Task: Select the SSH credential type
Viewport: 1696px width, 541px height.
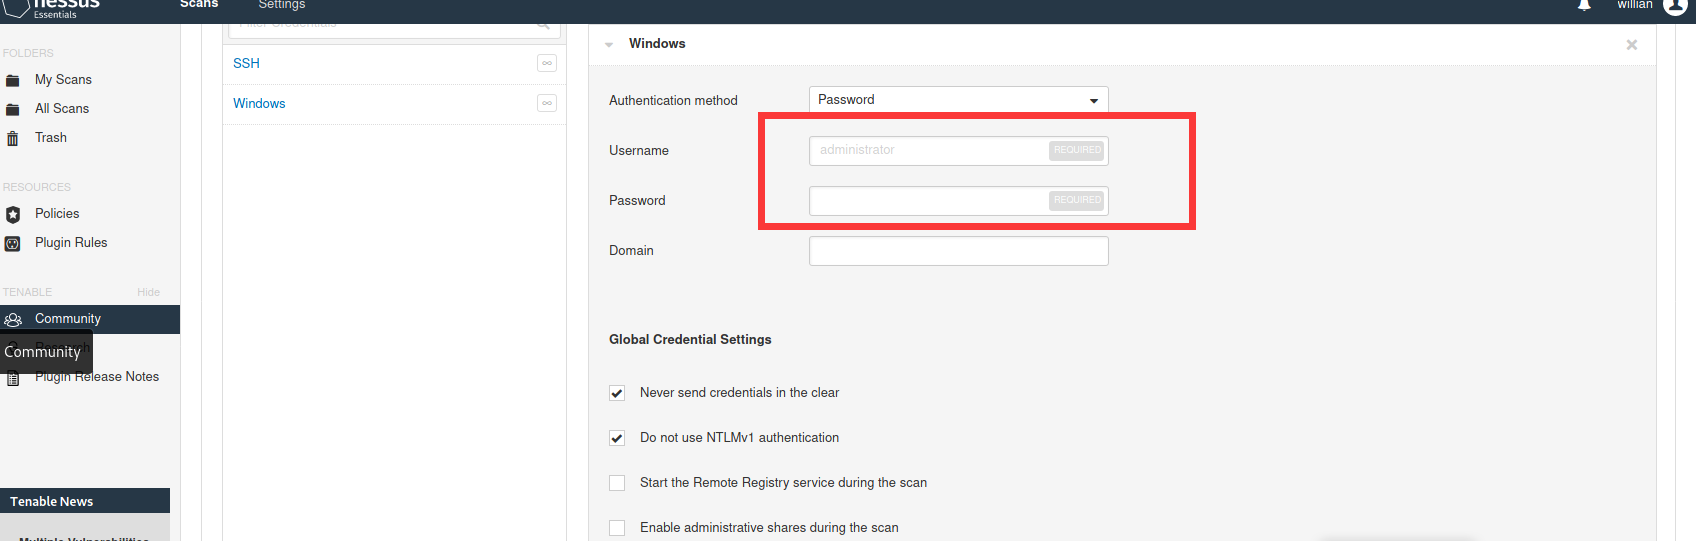Action: tap(246, 64)
